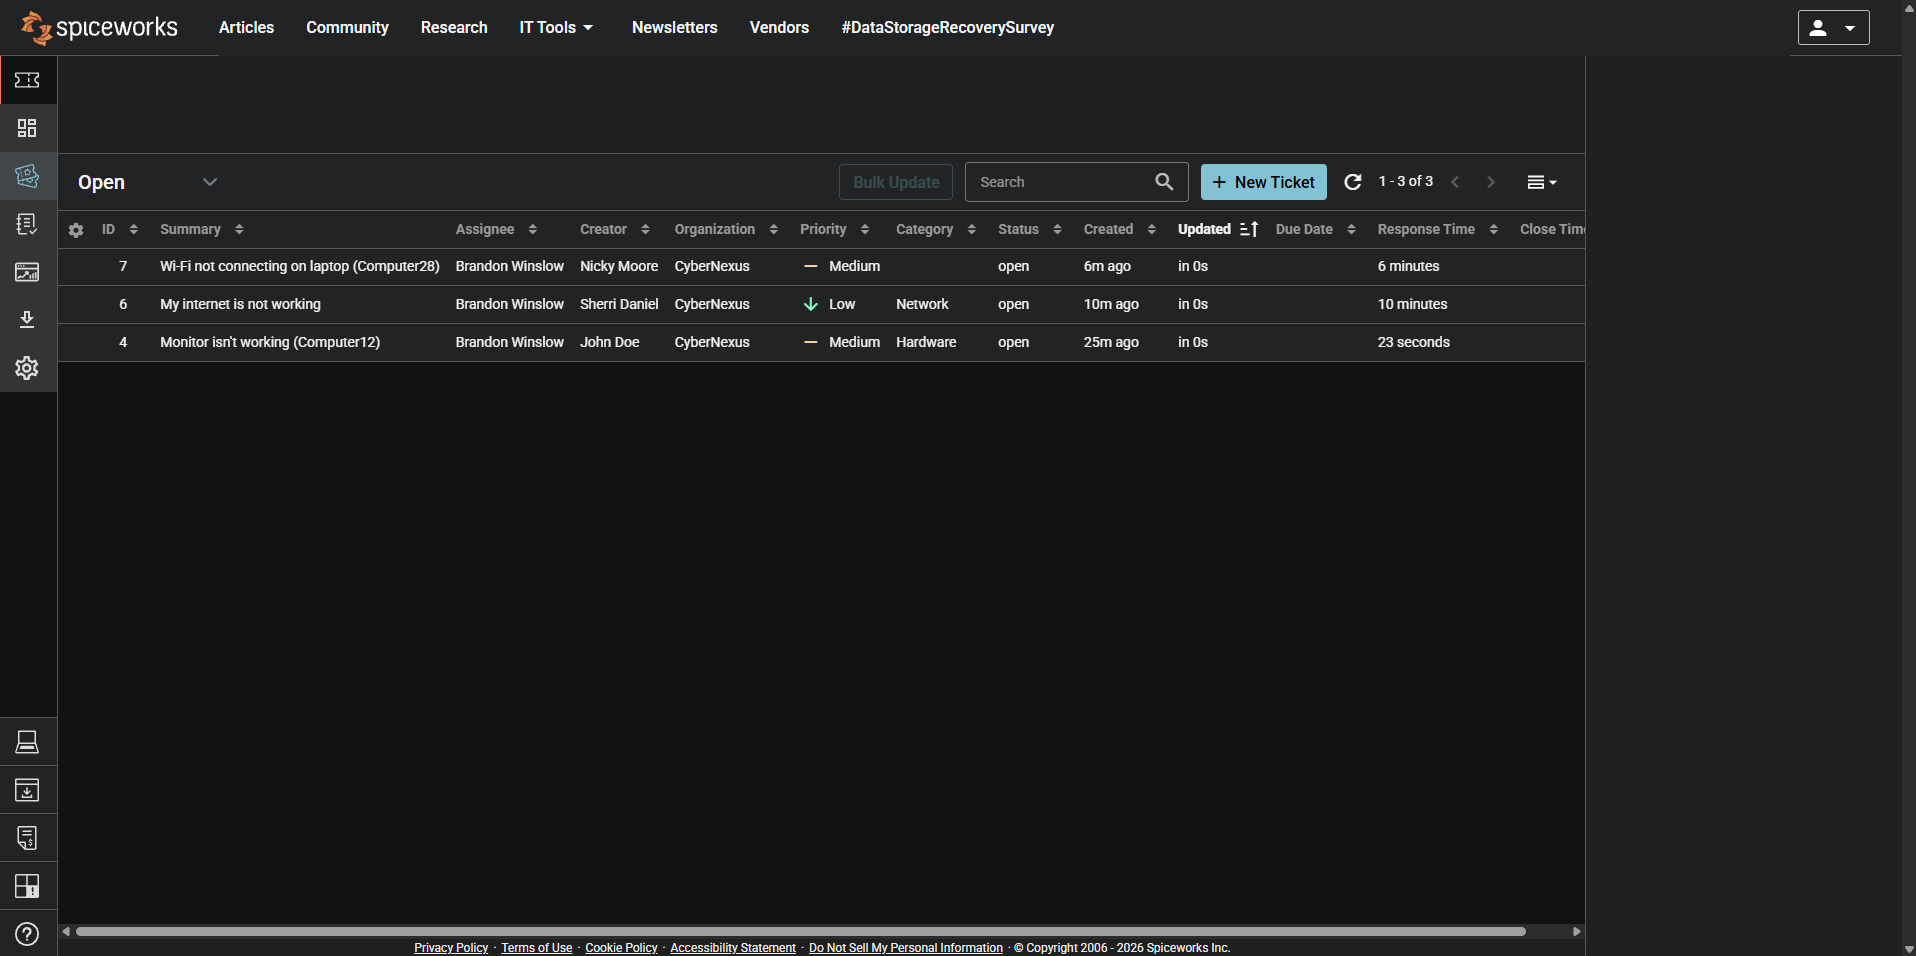This screenshot has width=1916, height=956.
Task: Open the Dashboard grid icon in the sidebar
Action: (27, 128)
